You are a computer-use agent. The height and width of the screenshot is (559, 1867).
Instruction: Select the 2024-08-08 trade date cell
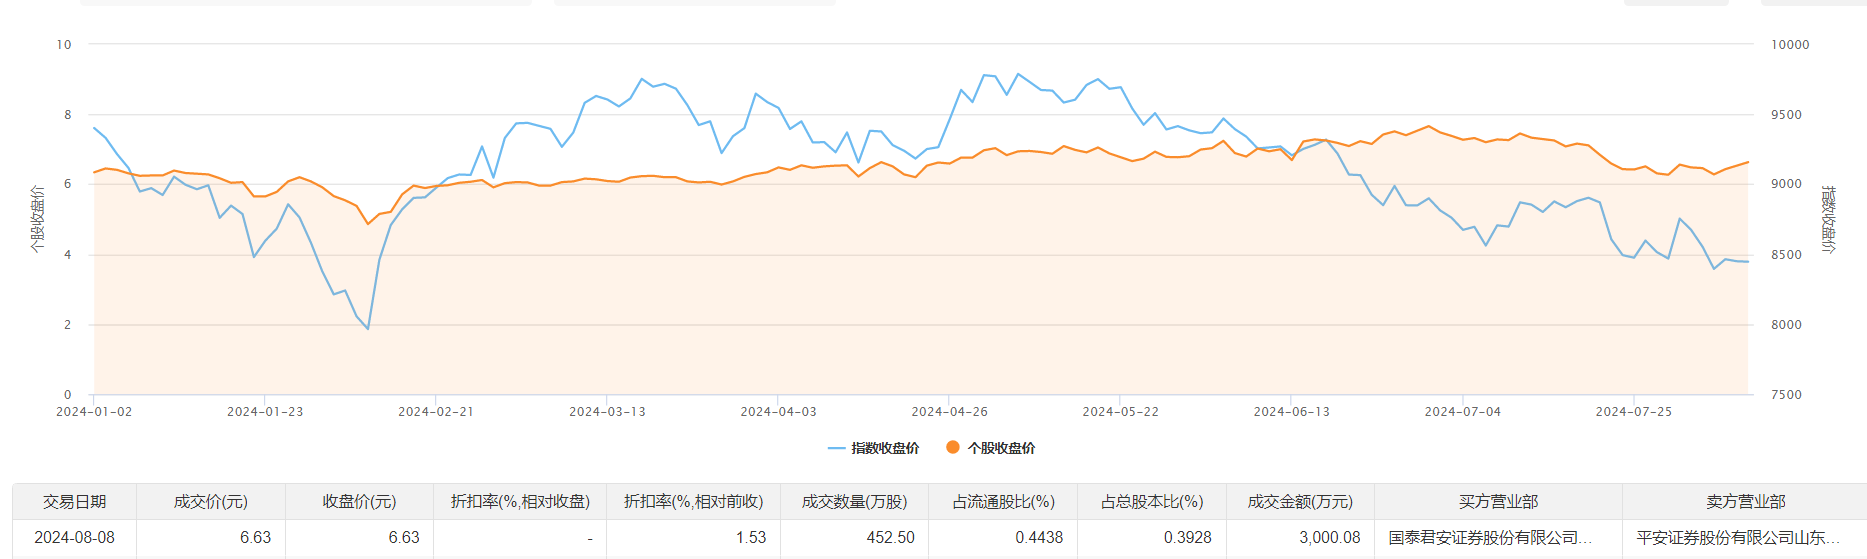74,537
